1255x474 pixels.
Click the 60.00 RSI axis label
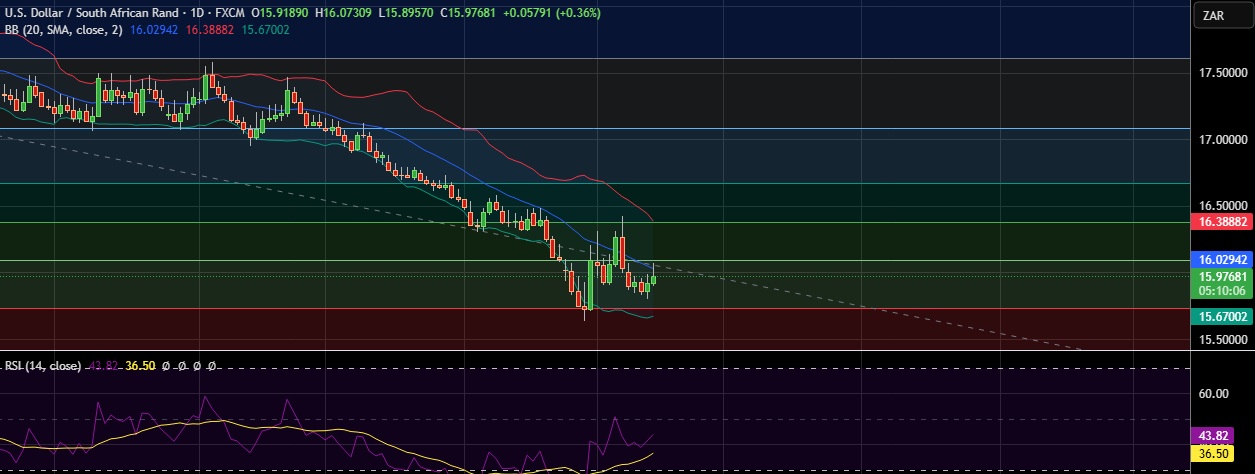pos(1213,394)
